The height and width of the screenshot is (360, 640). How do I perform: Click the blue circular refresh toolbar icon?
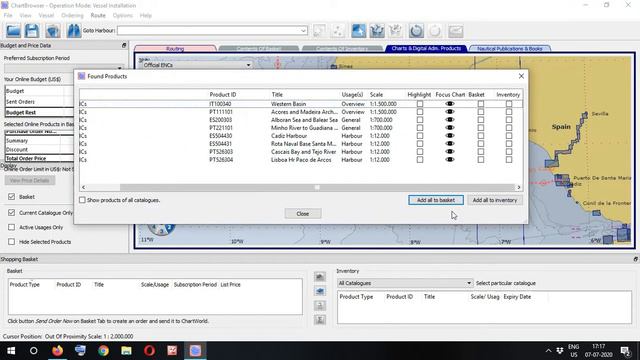(416, 31)
